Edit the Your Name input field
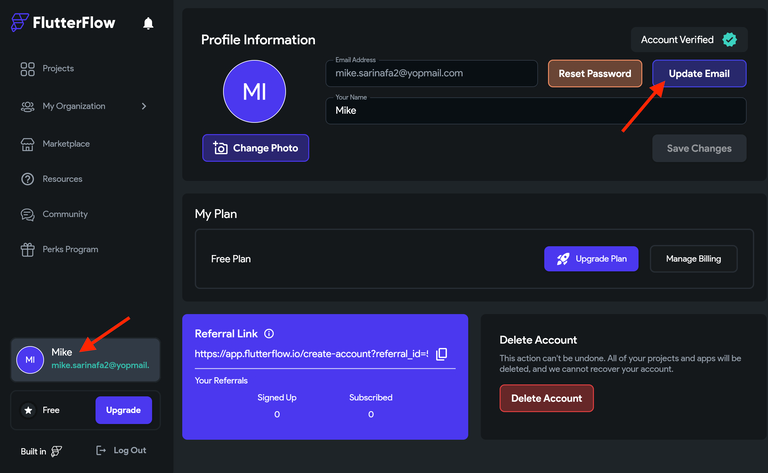Image resolution: width=768 pixels, height=473 pixels. (536, 111)
